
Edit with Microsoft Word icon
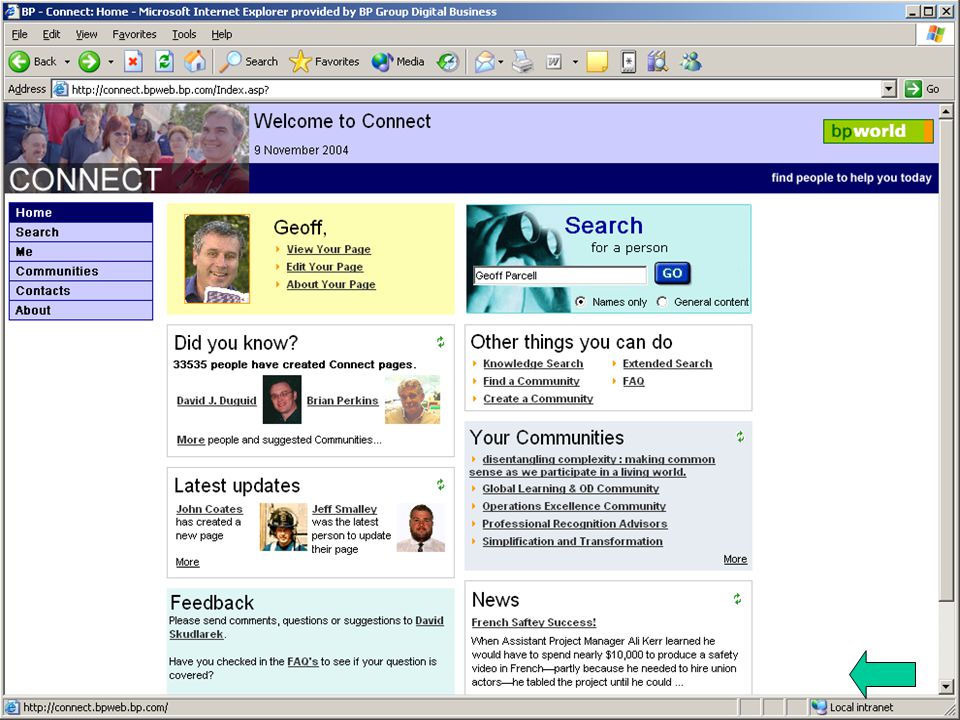point(554,61)
